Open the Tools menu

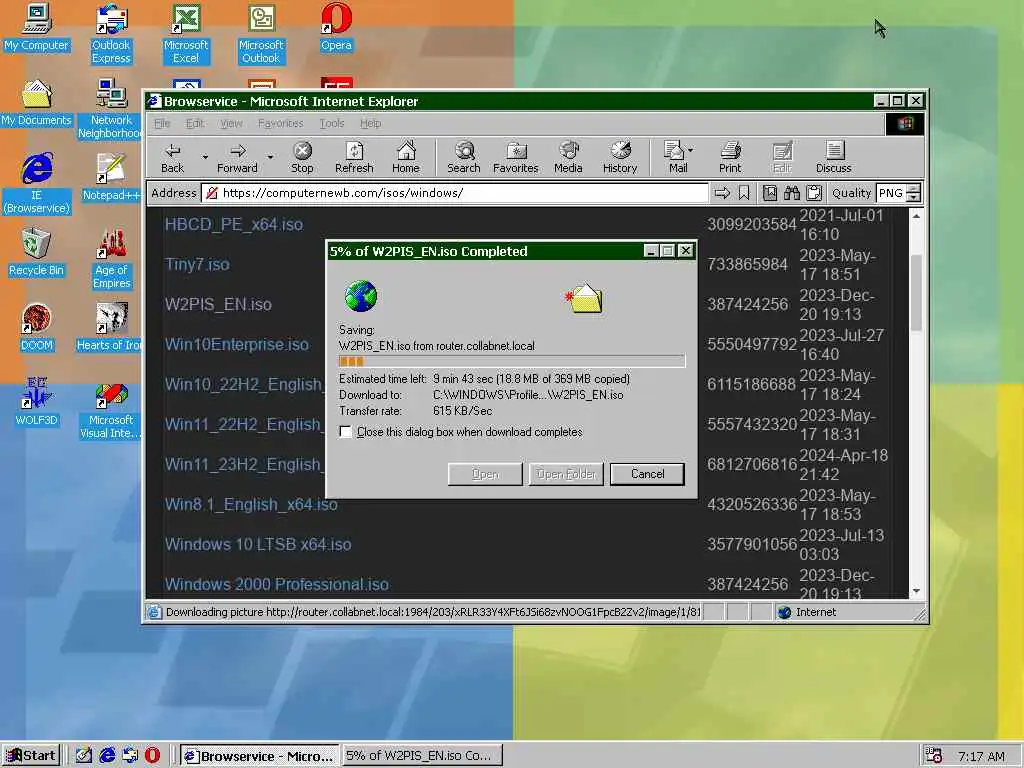pyautogui.click(x=332, y=123)
